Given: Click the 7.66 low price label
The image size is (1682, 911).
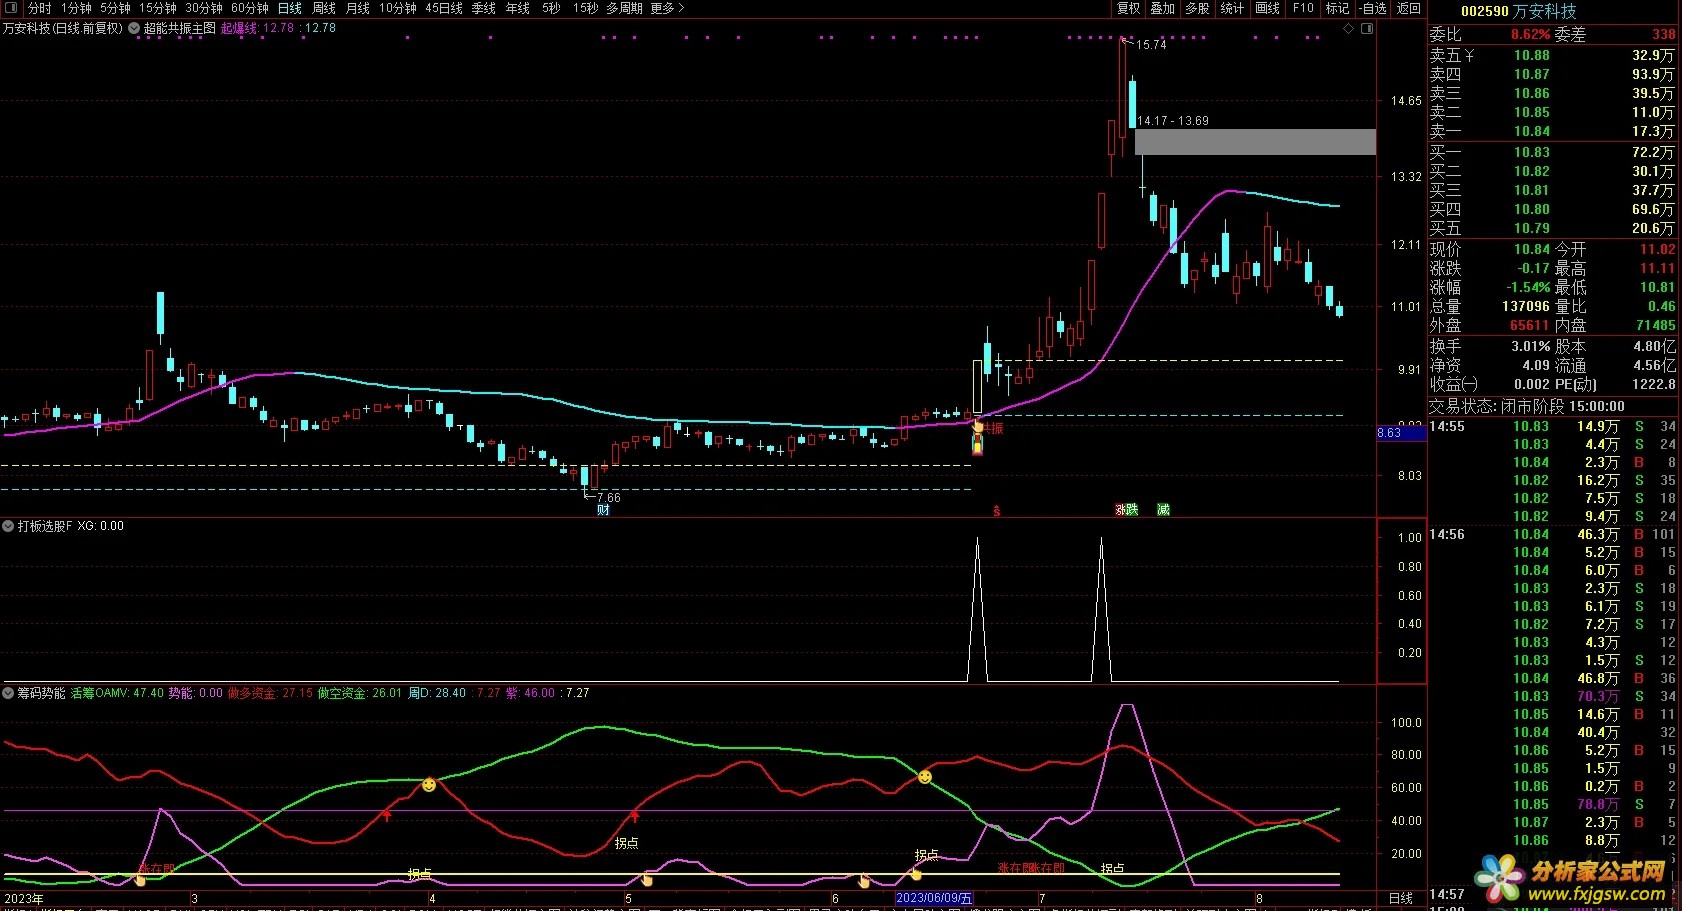Looking at the screenshot, I should 608,498.
